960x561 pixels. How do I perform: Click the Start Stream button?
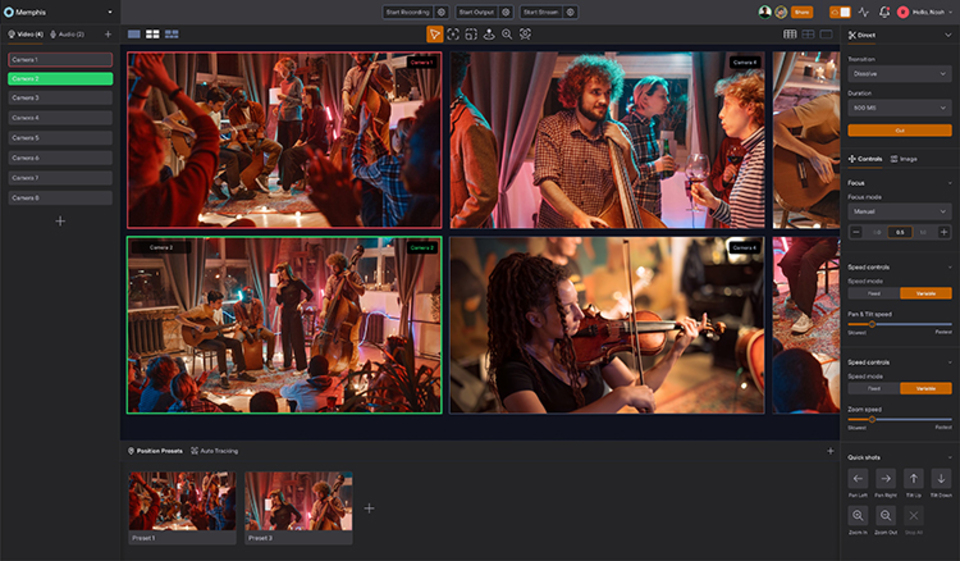[540, 12]
